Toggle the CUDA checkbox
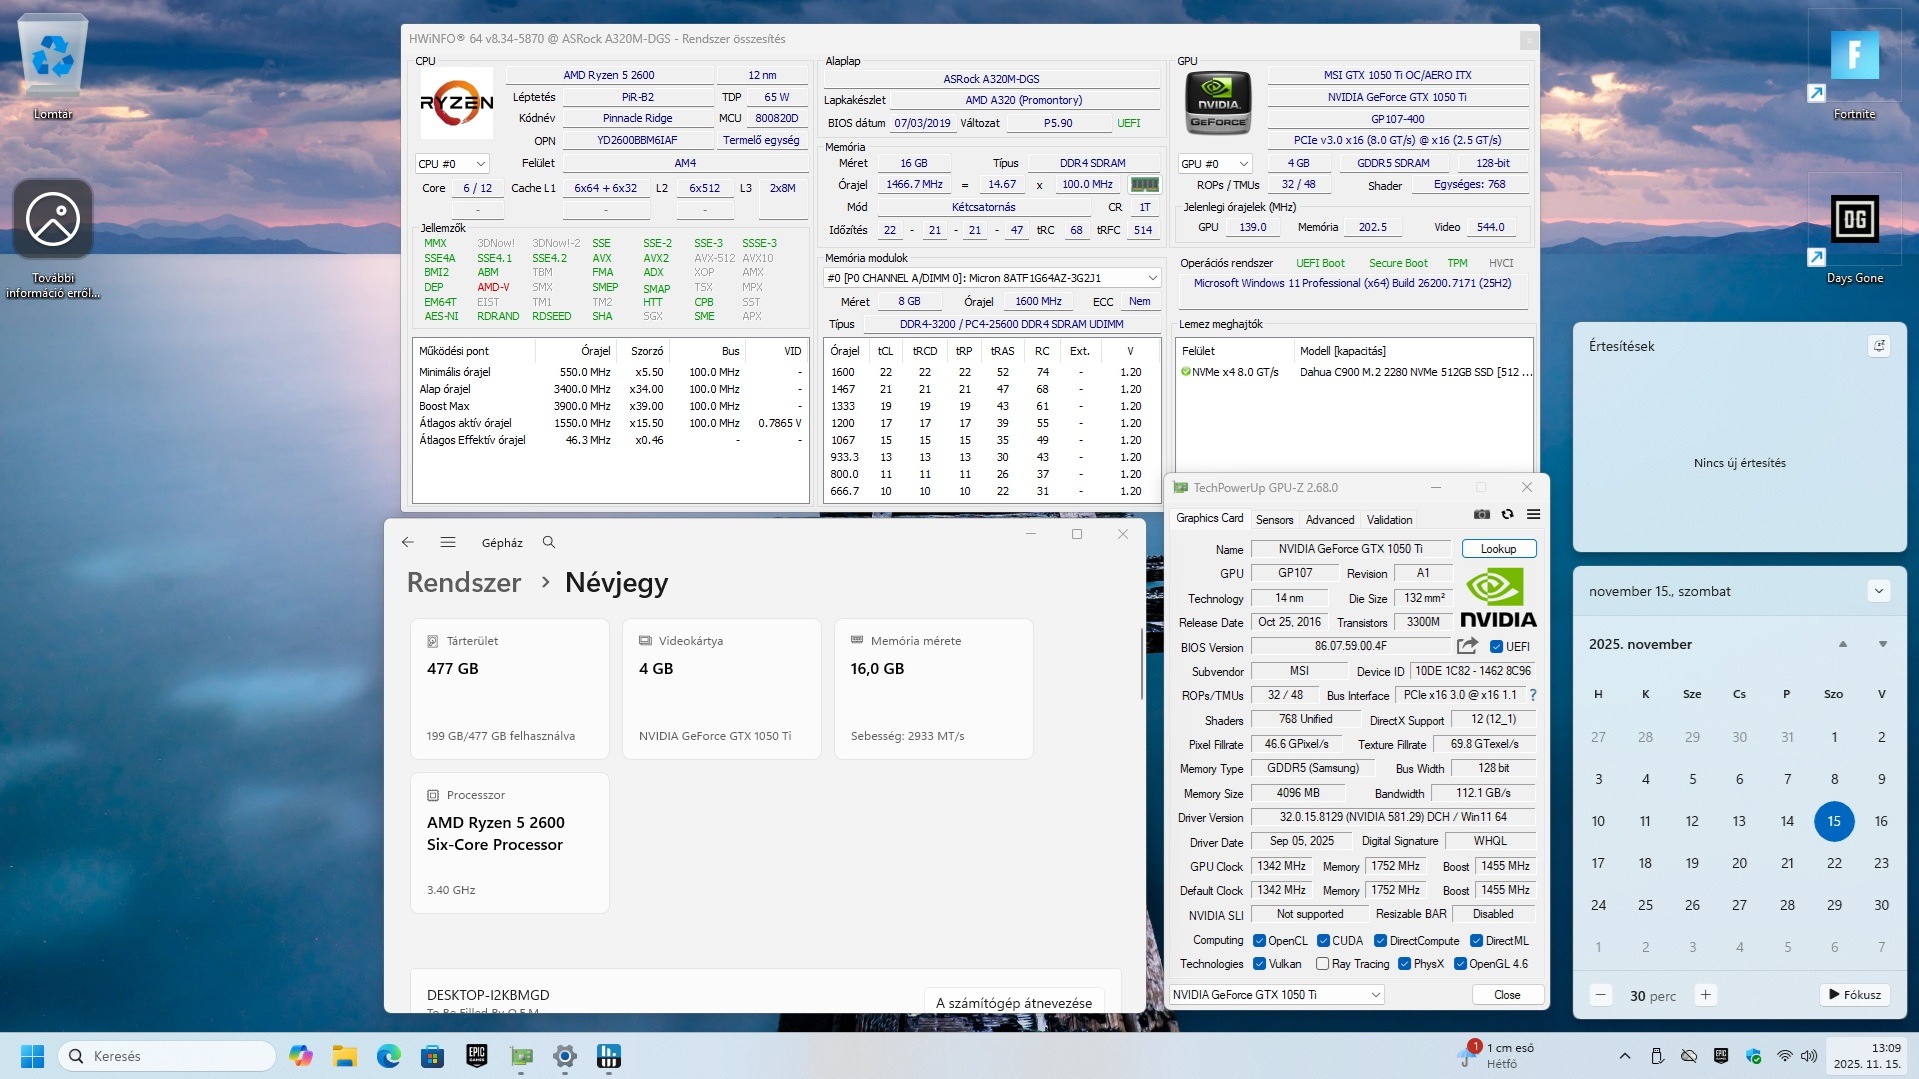Viewport: 1919px width, 1079px height. pos(1323,940)
